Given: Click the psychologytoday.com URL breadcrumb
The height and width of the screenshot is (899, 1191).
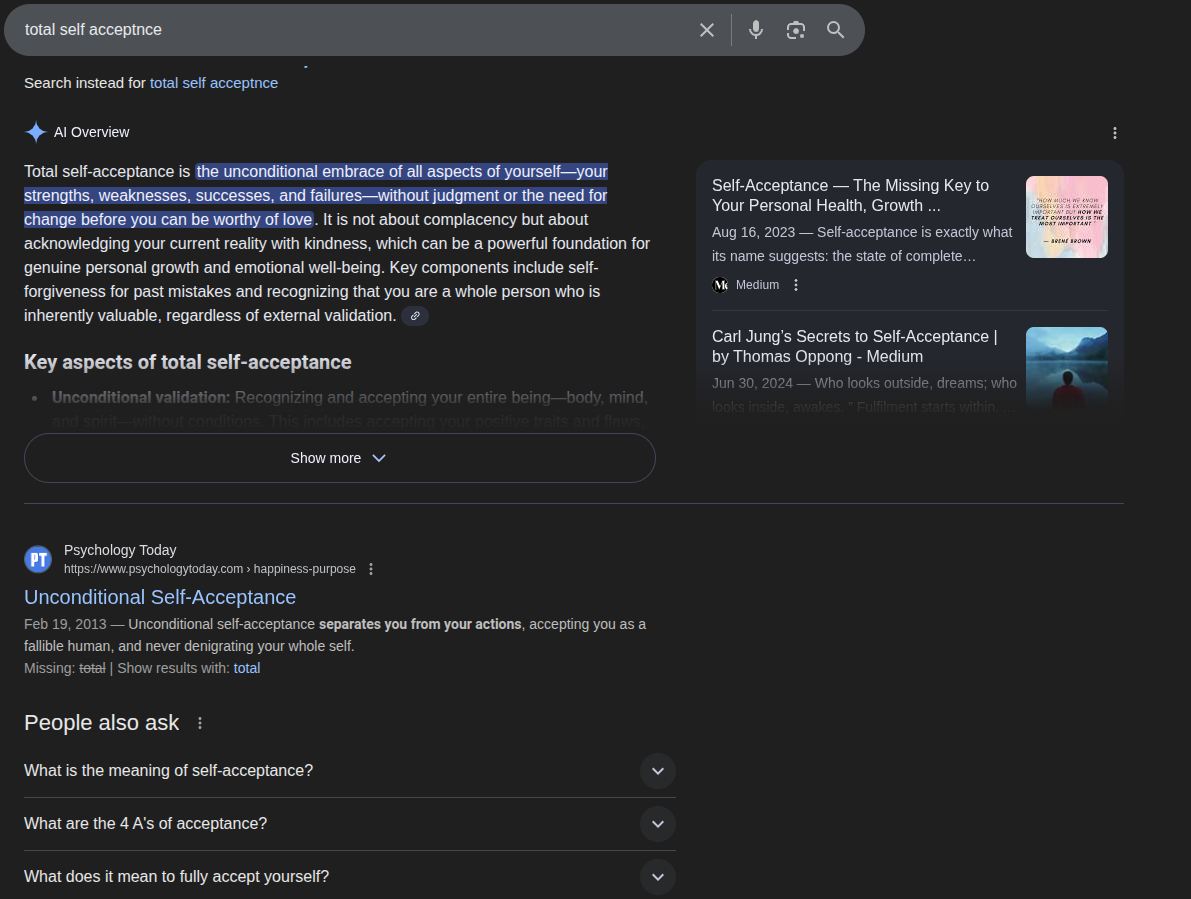Looking at the screenshot, I should [210, 569].
